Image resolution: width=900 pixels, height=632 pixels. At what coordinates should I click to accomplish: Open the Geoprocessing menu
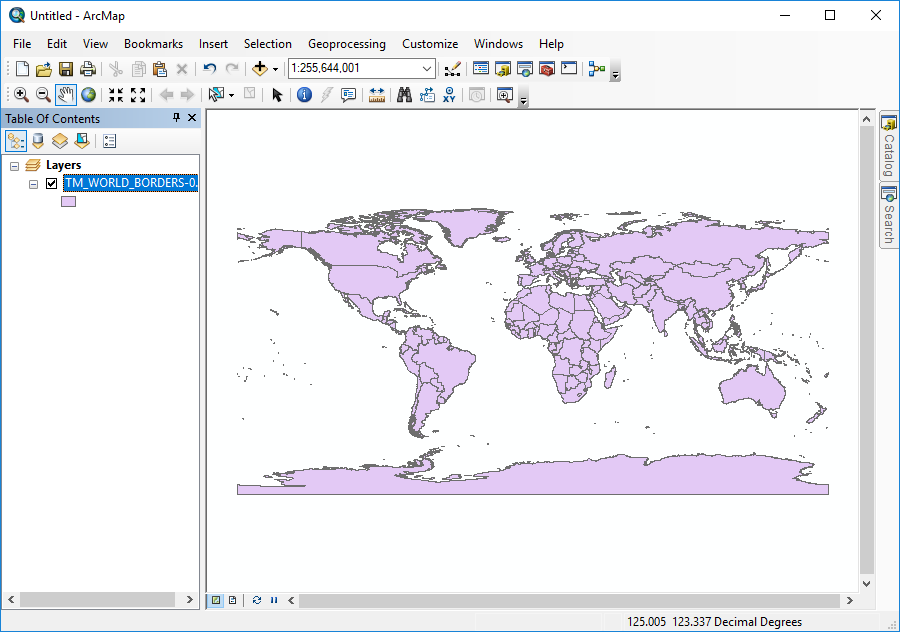[x=347, y=44]
